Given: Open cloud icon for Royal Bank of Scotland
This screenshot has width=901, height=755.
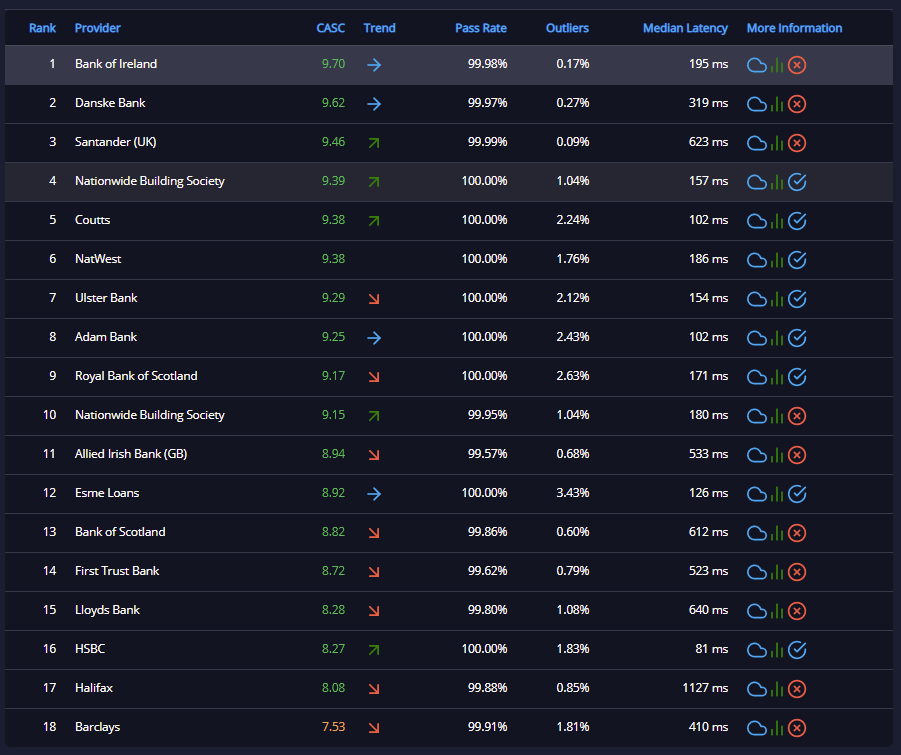Looking at the screenshot, I should point(756,377).
